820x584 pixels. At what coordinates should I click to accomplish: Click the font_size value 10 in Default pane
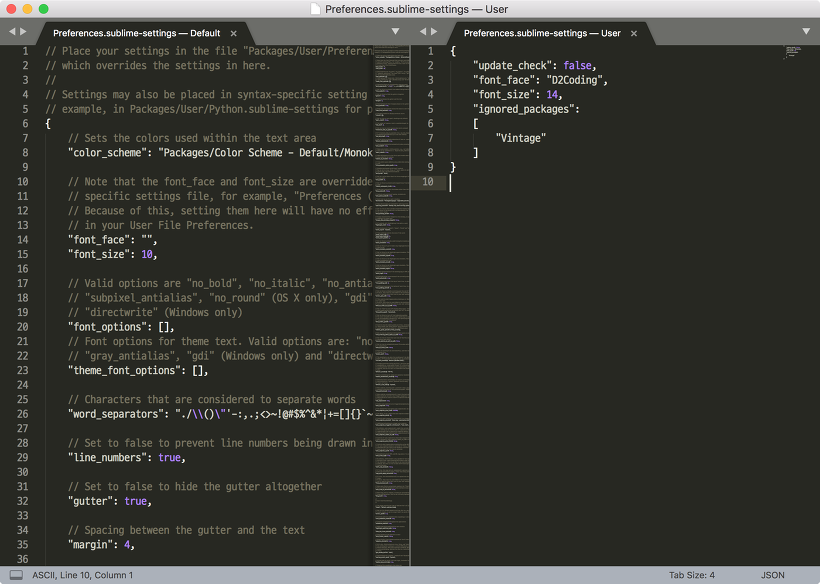click(146, 255)
